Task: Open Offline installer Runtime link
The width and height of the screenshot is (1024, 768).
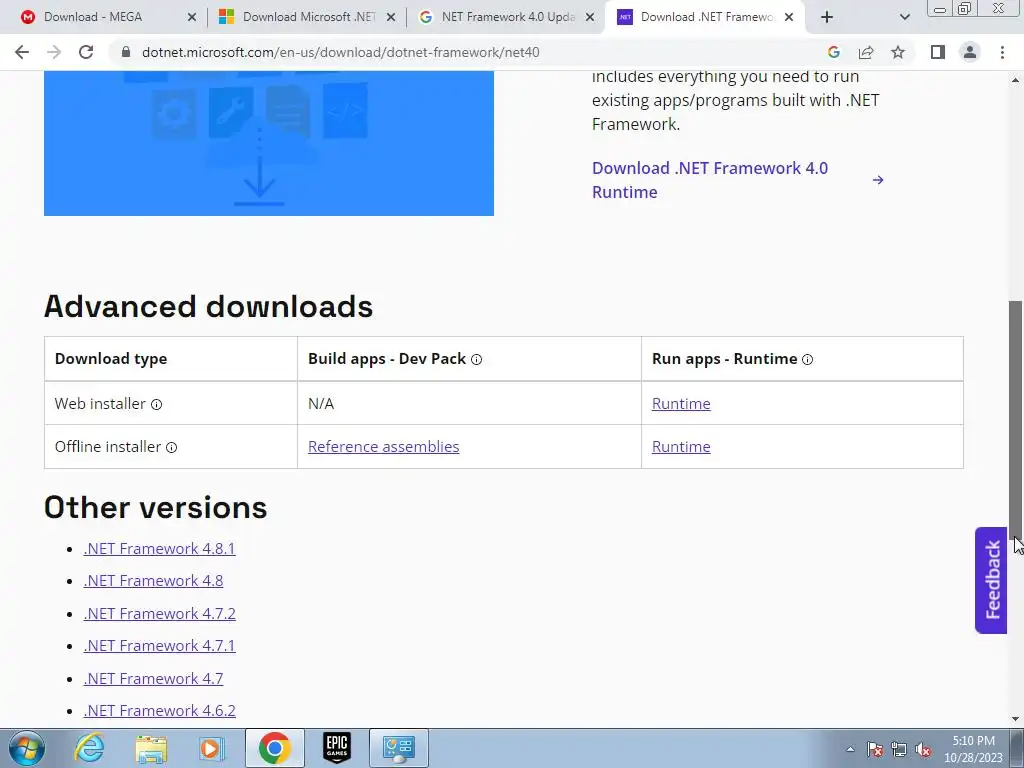Action: point(681,447)
